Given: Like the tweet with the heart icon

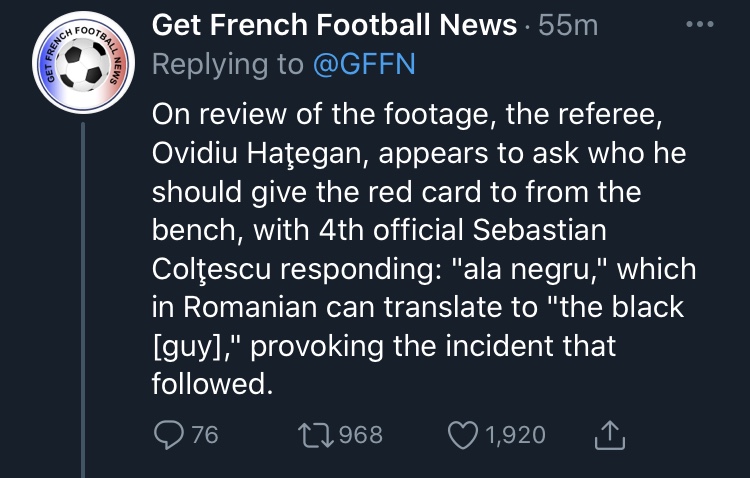Looking at the screenshot, I should pyautogui.click(x=463, y=434).
